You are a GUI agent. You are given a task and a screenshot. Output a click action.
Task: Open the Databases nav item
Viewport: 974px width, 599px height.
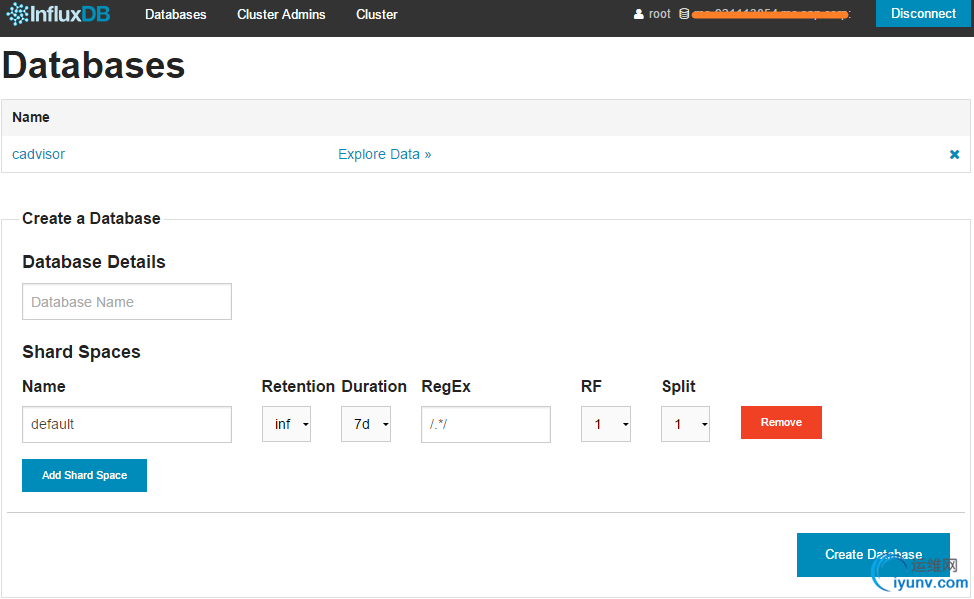tap(176, 14)
